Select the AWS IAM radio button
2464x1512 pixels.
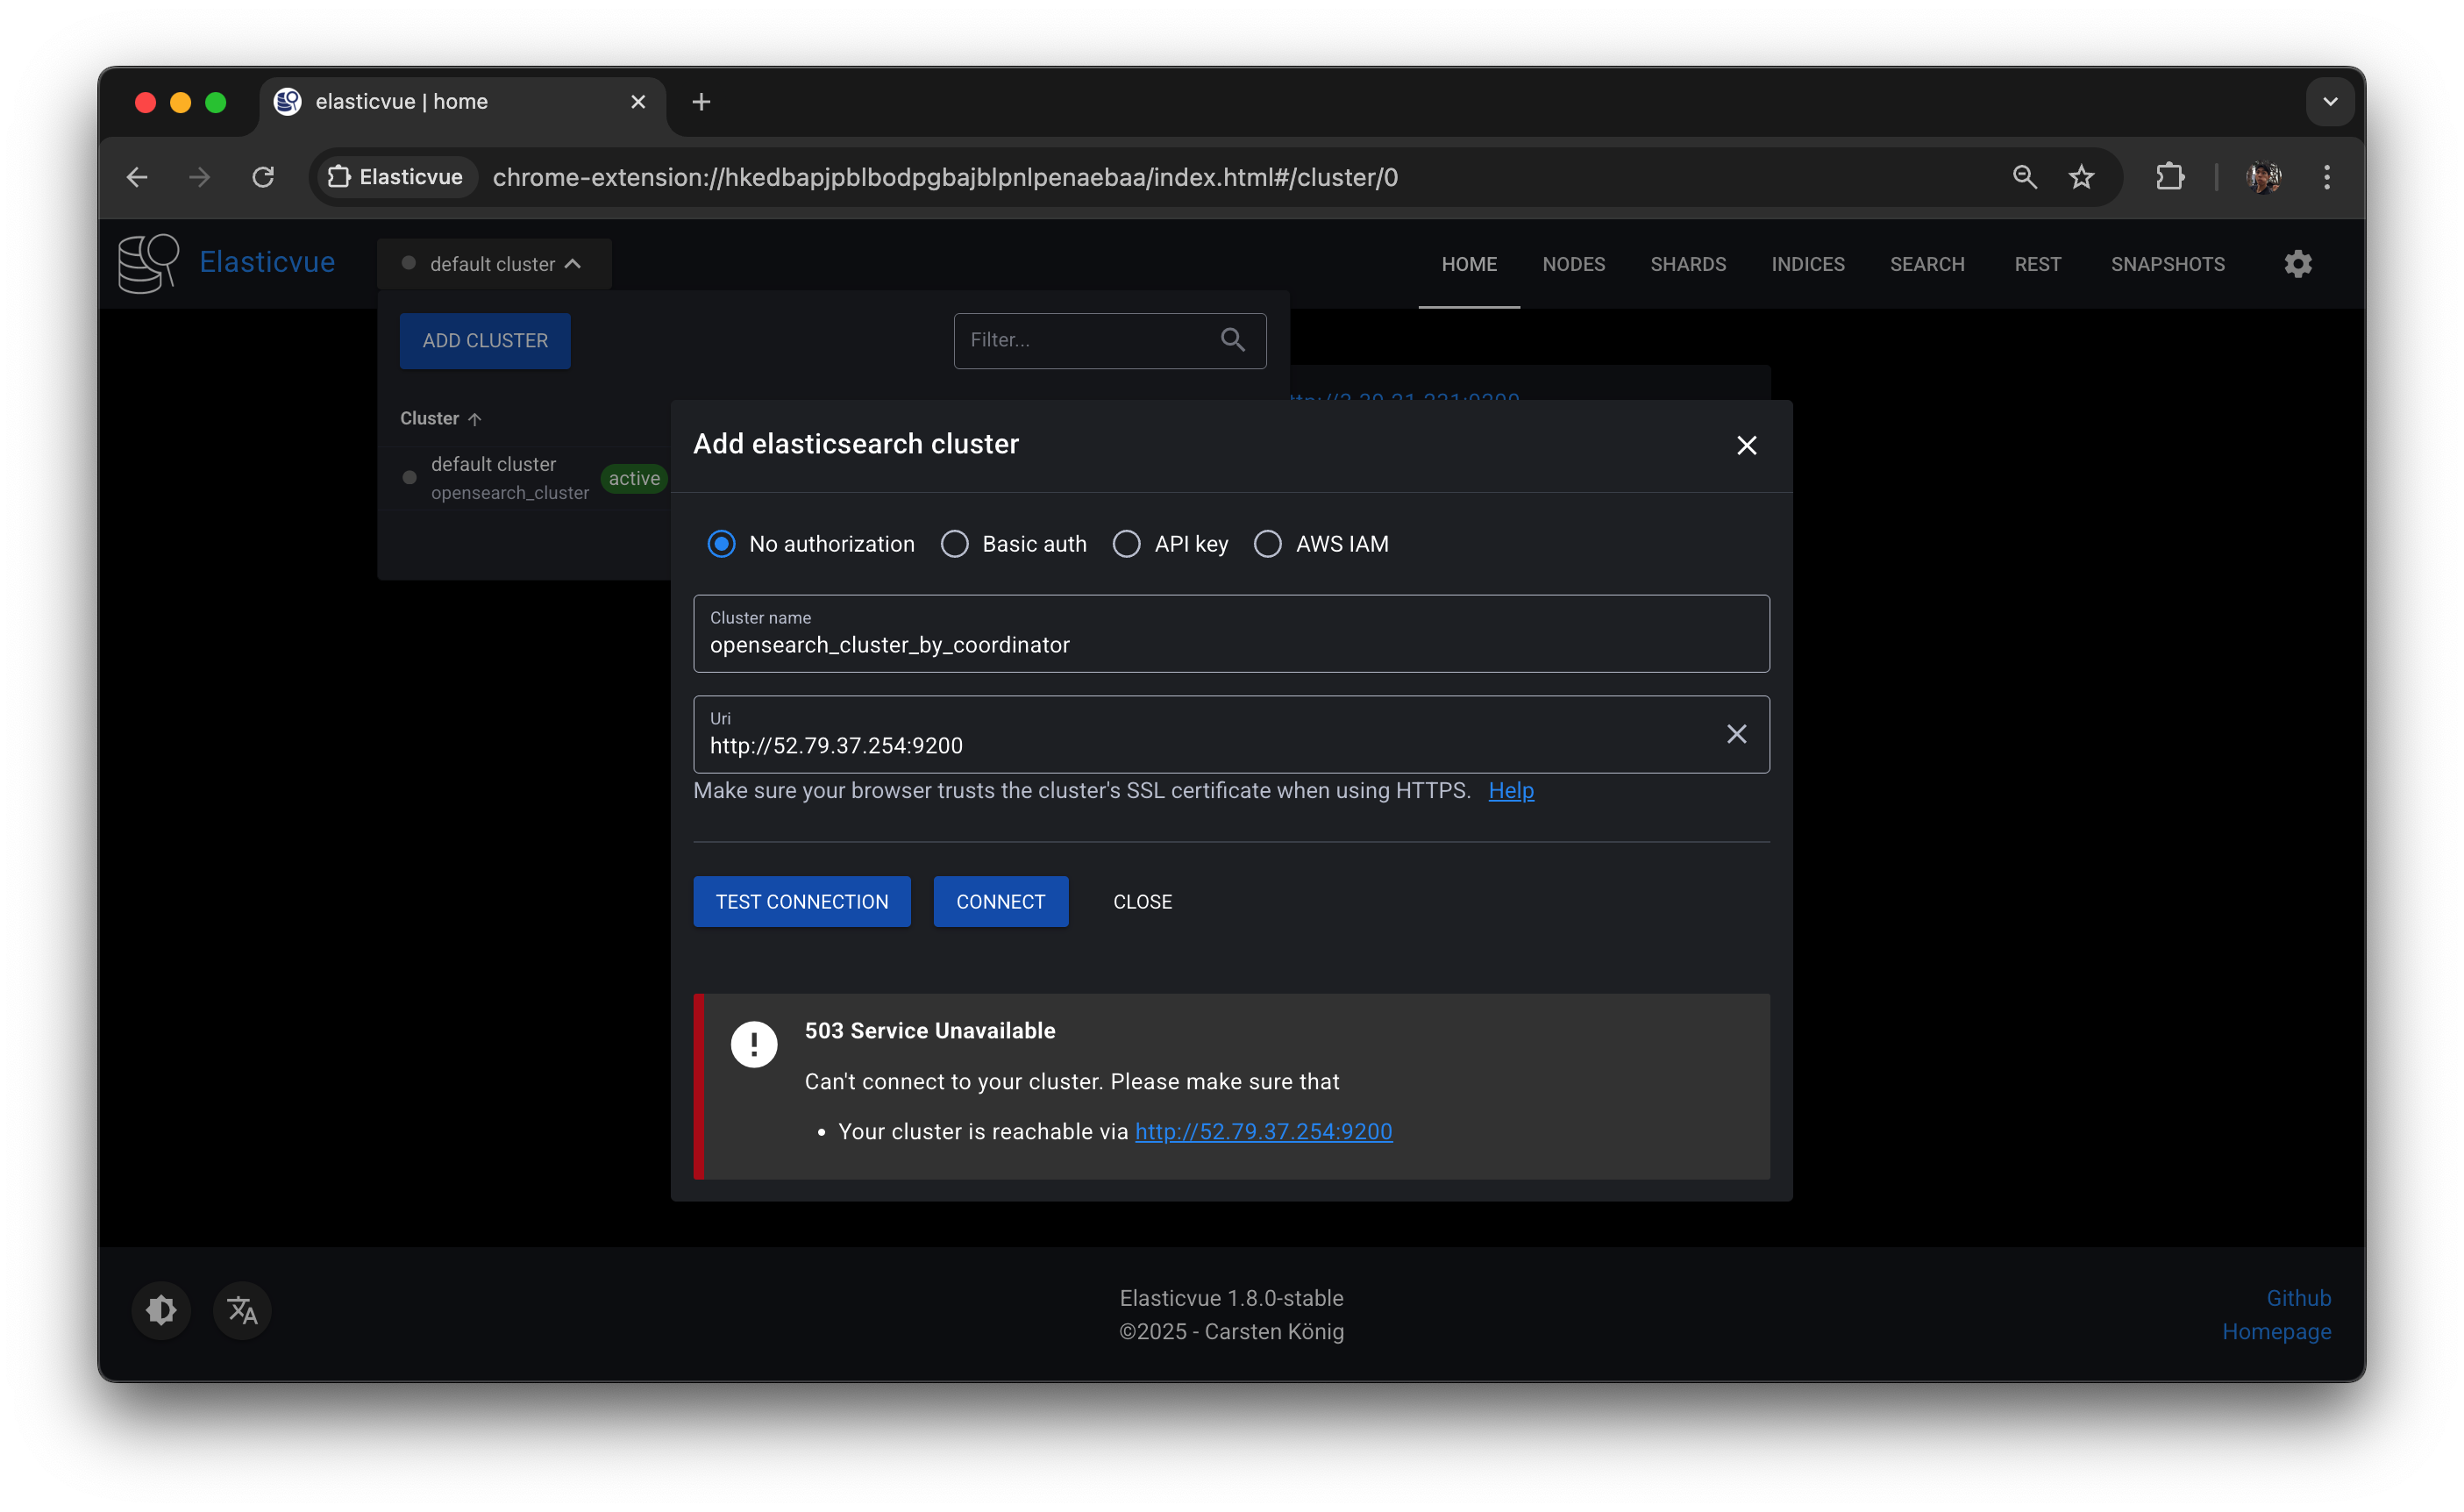pyautogui.click(x=1267, y=544)
